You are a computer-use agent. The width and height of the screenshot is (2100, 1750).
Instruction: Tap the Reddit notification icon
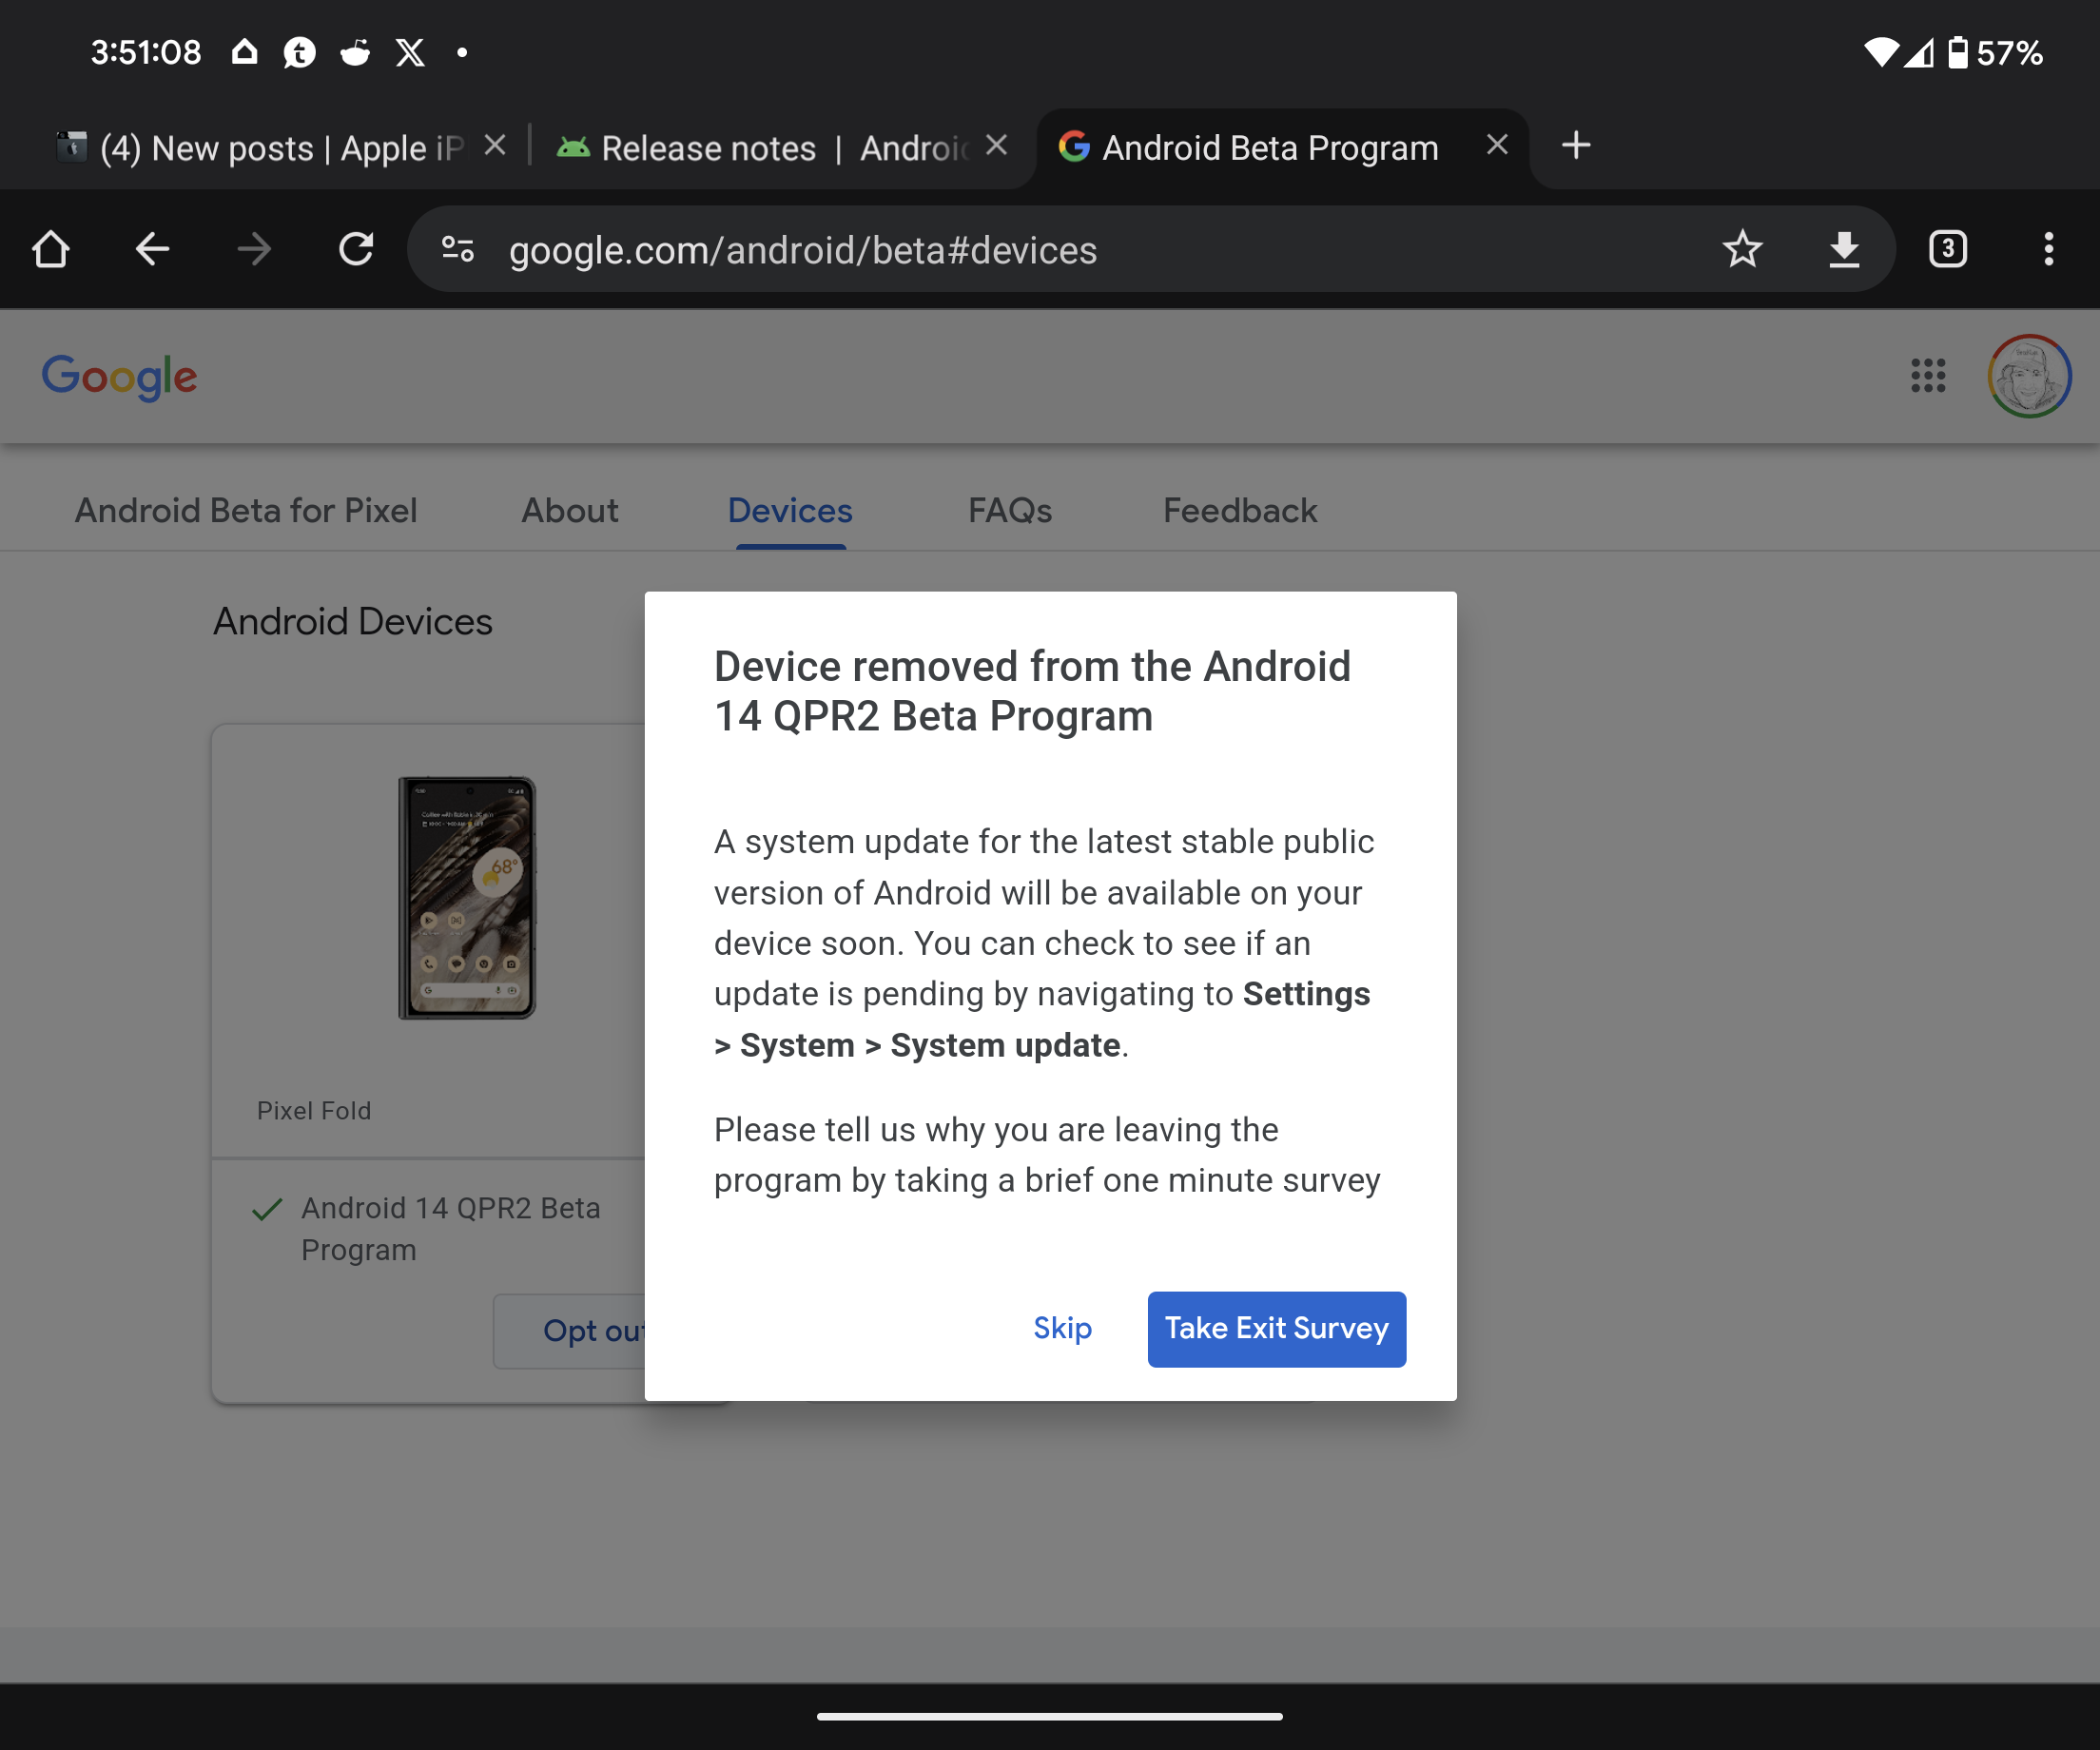355,52
